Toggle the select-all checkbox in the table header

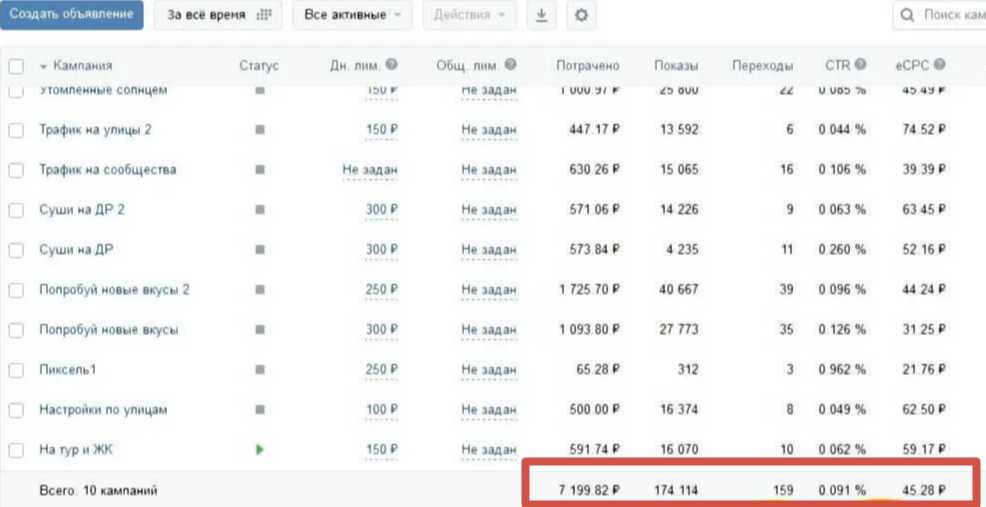click(16, 66)
